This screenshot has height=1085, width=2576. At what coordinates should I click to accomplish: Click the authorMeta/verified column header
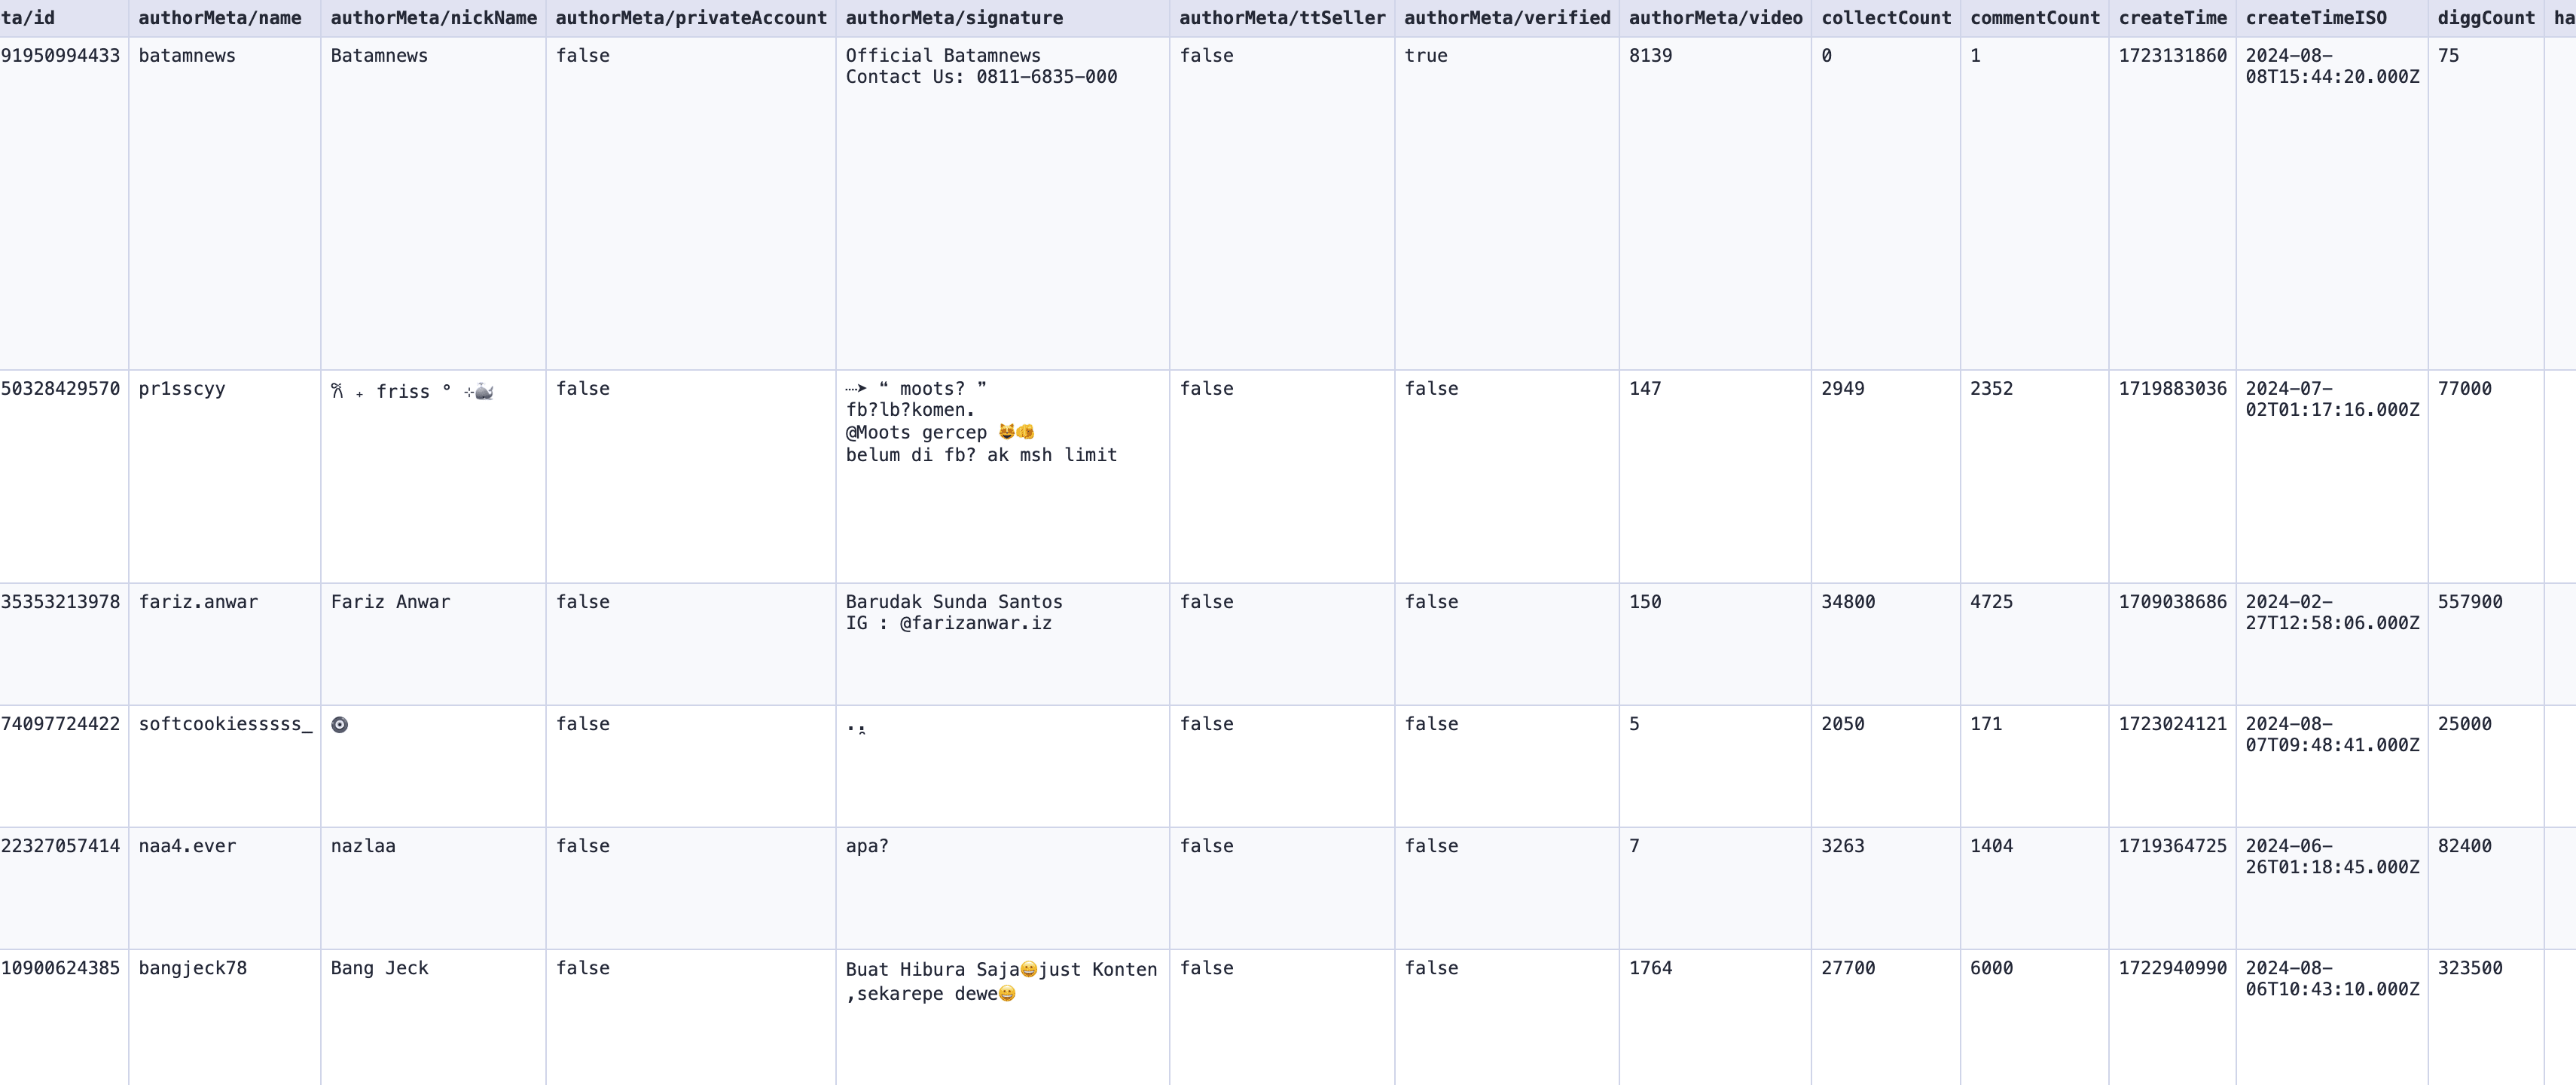(x=1506, y=18)
